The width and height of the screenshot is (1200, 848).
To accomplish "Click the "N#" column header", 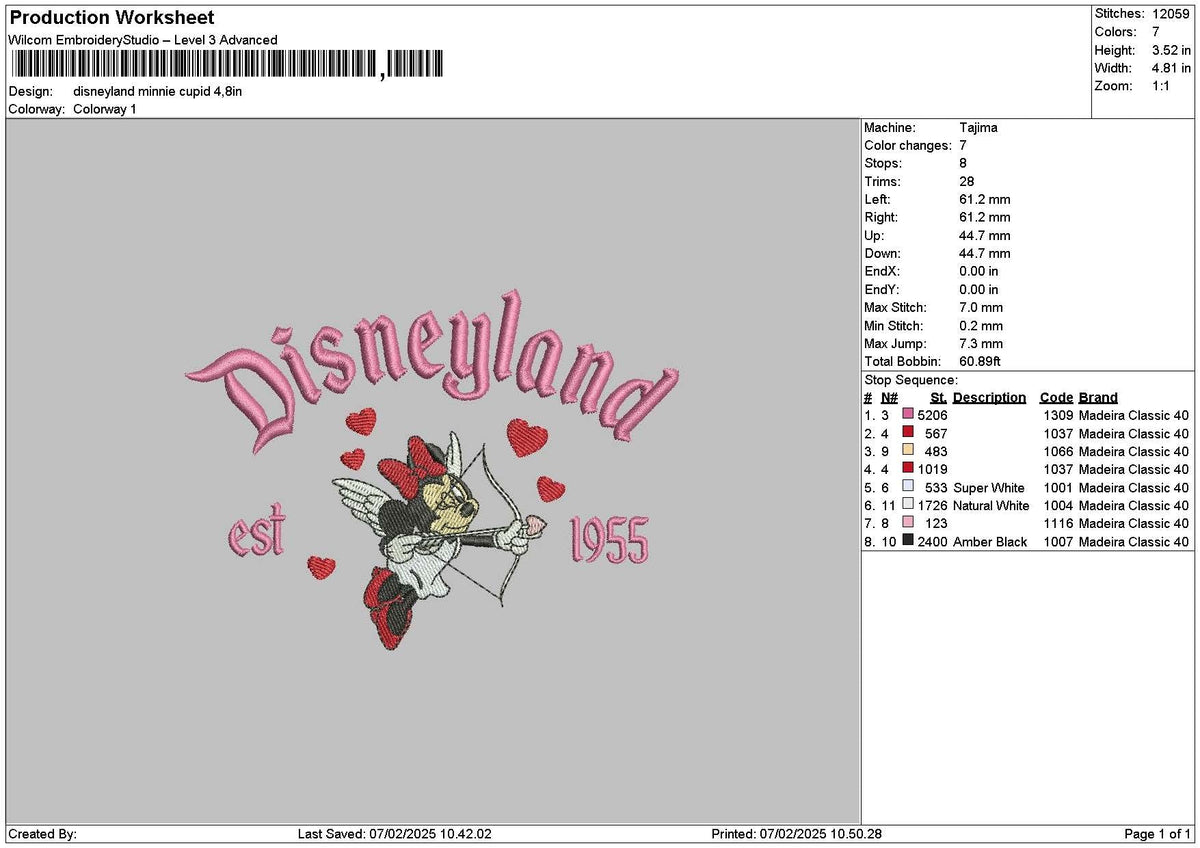I will [890, 398].
